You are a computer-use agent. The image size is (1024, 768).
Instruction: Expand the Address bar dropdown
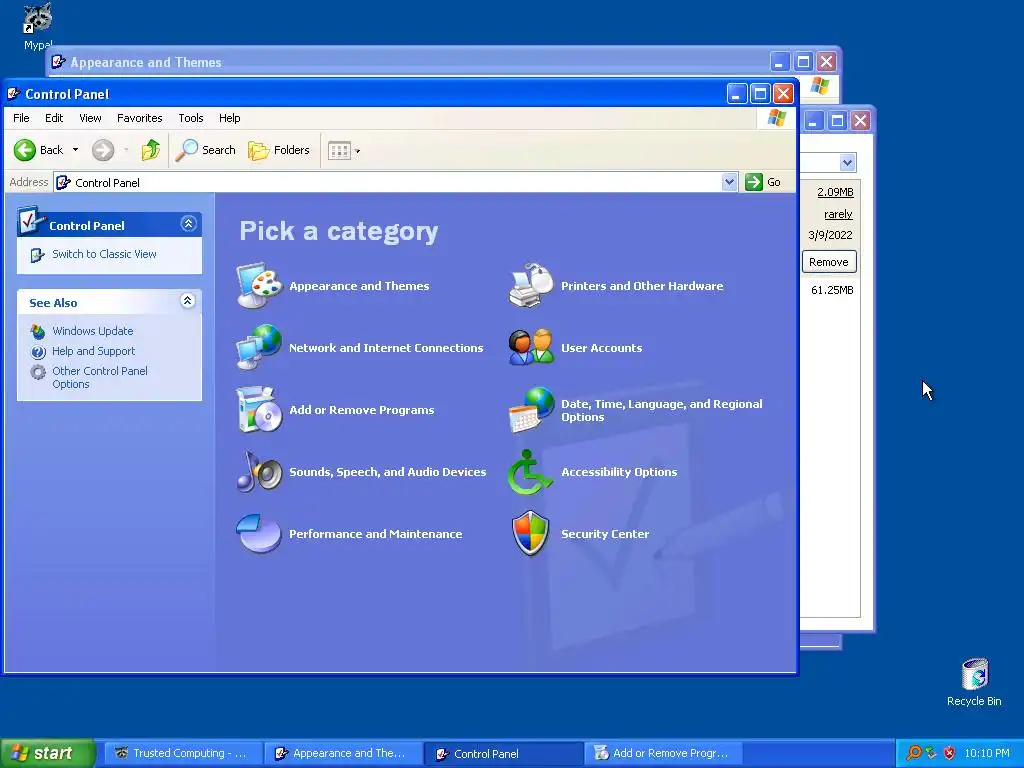coord(729,182)
